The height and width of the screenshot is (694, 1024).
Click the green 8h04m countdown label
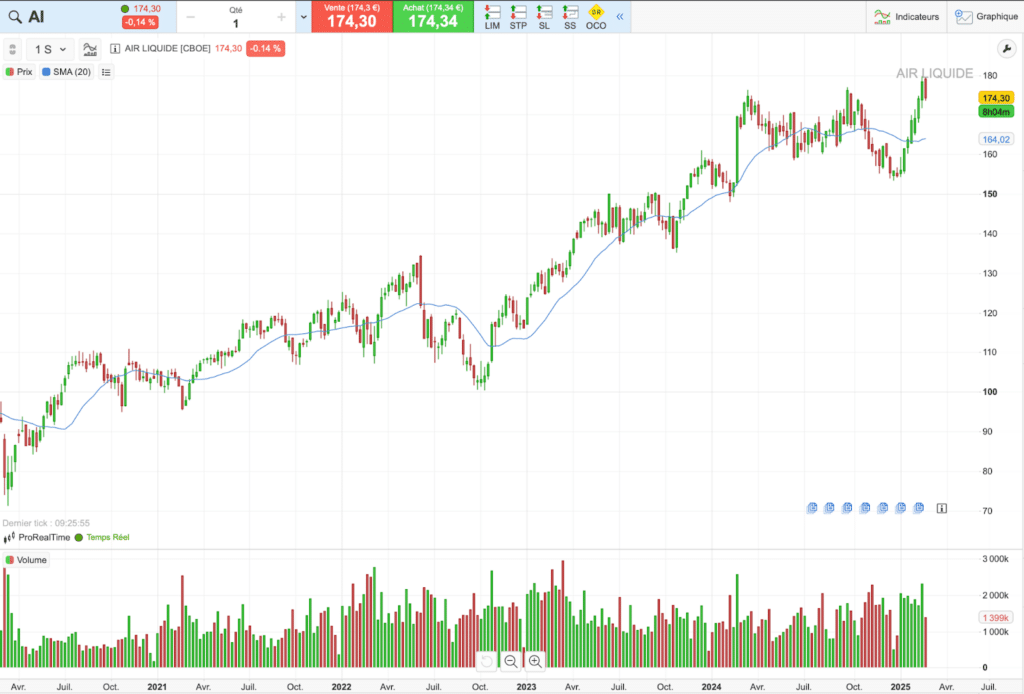(x=996, y=112)
